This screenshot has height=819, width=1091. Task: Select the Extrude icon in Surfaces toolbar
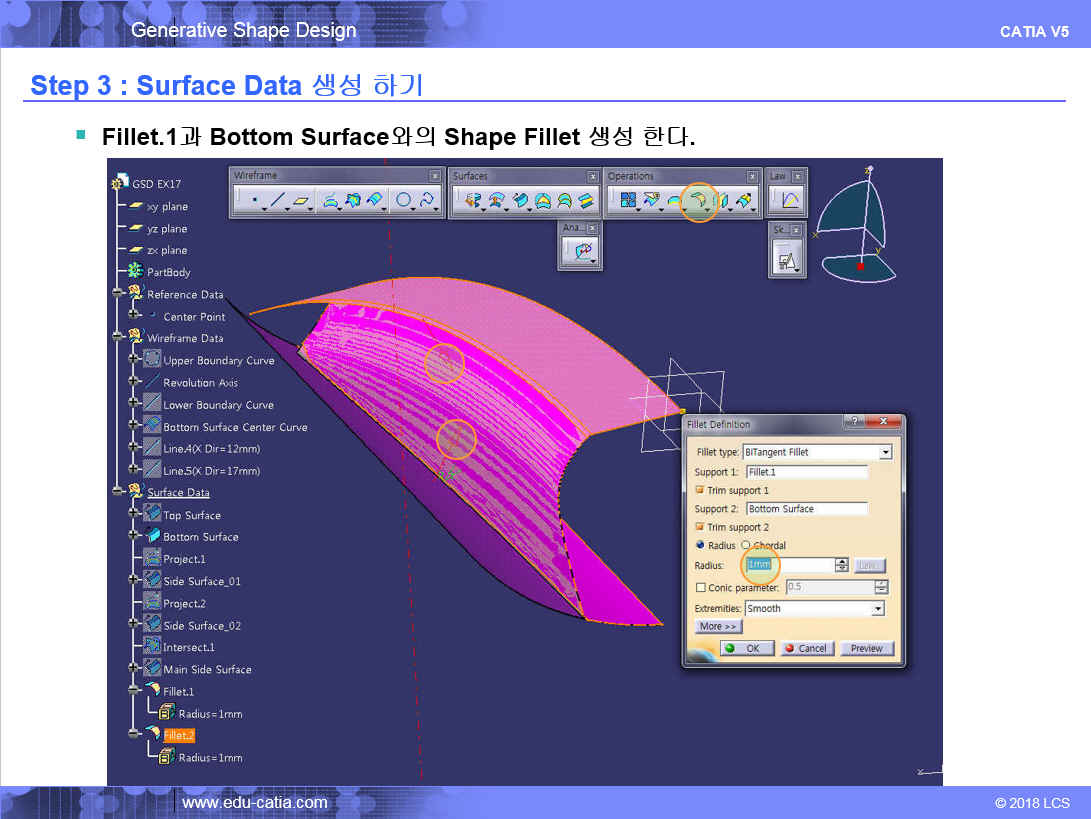click(470, 201)
